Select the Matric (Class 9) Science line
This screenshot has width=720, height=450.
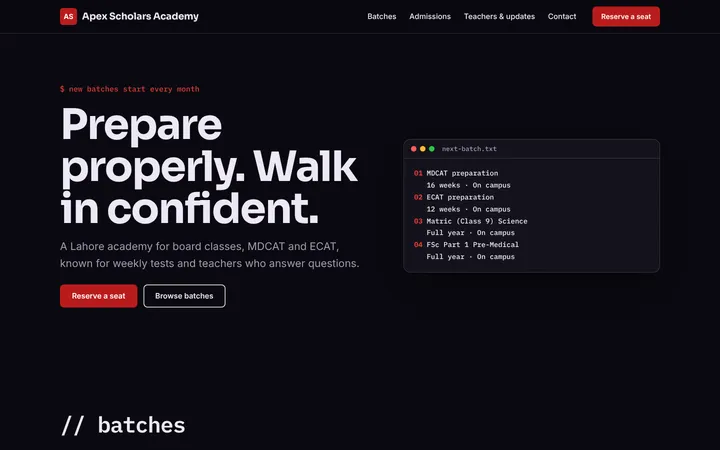(x=477, y=221)
